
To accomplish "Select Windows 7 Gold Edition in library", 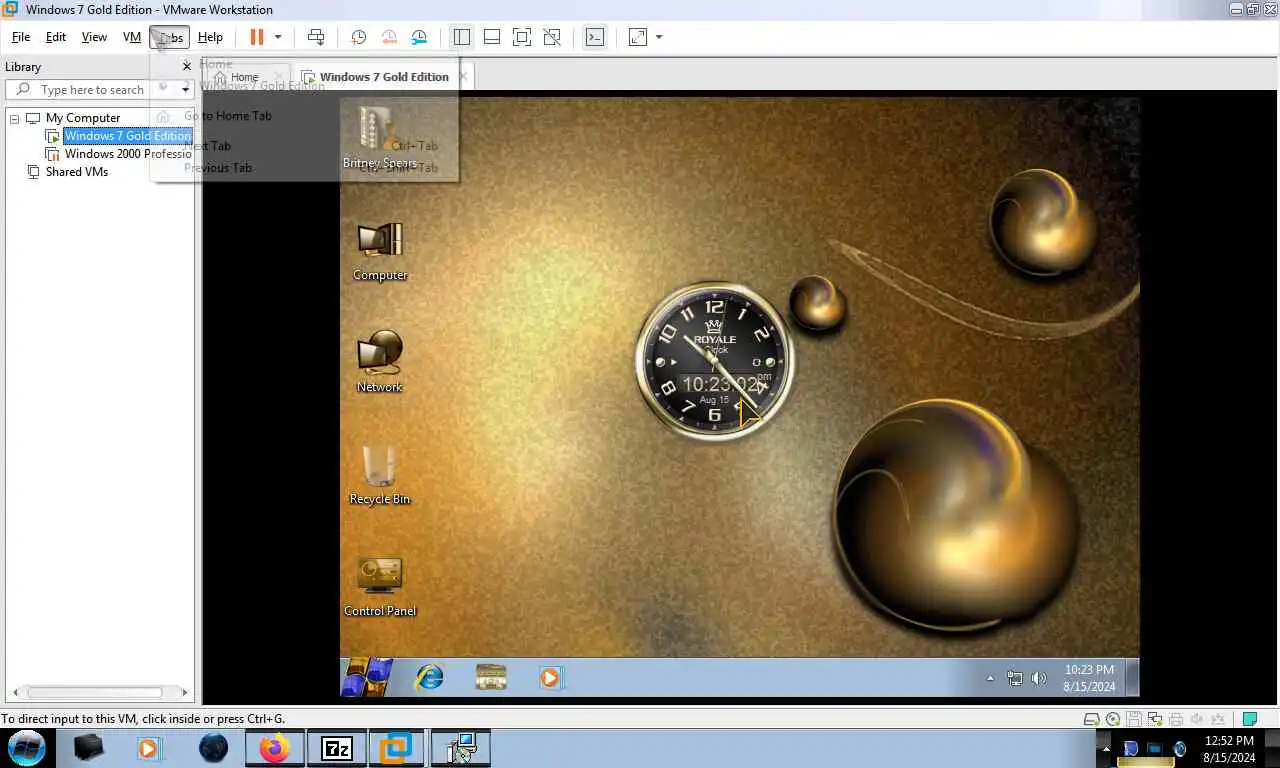I will coord(127,136).
